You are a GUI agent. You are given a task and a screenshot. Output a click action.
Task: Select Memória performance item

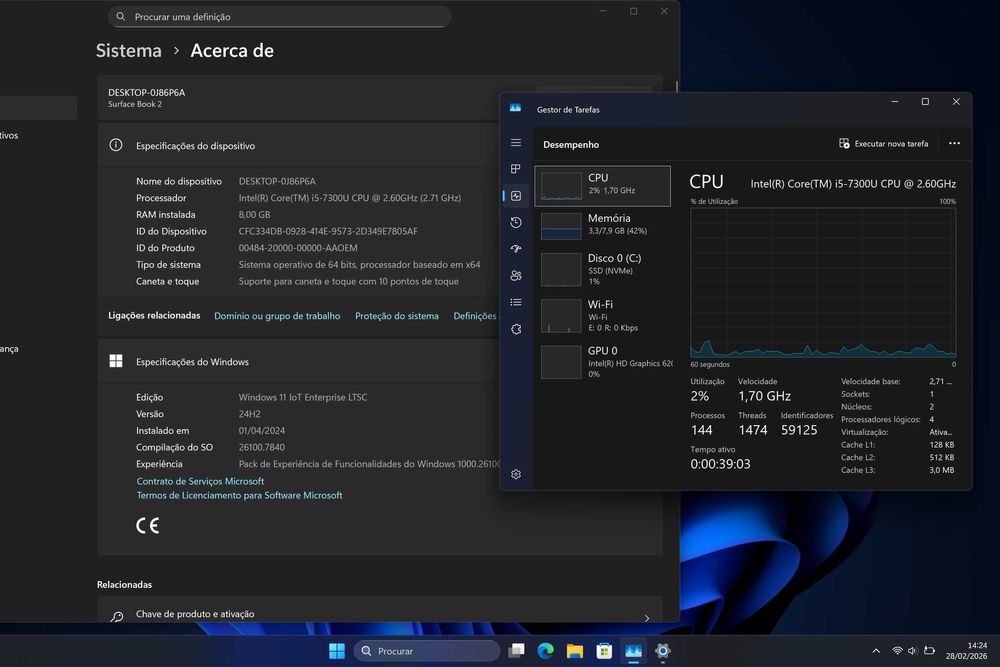(x=603, y=226)
